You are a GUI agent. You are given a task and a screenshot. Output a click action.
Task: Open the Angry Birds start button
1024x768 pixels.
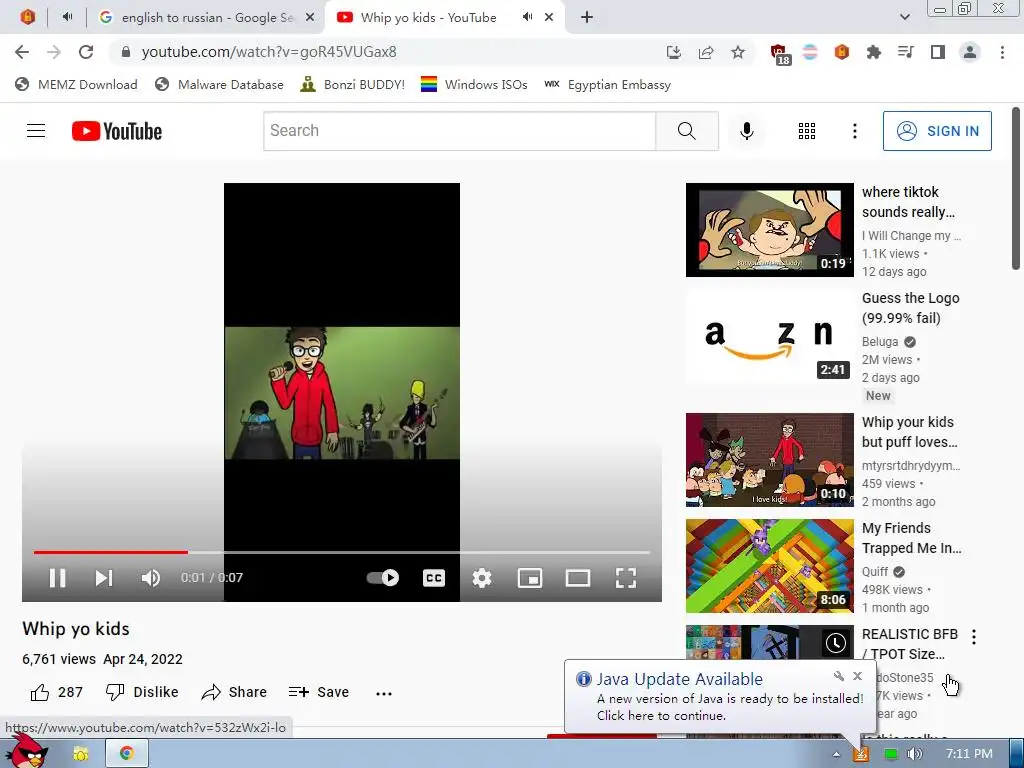point(26,751)
